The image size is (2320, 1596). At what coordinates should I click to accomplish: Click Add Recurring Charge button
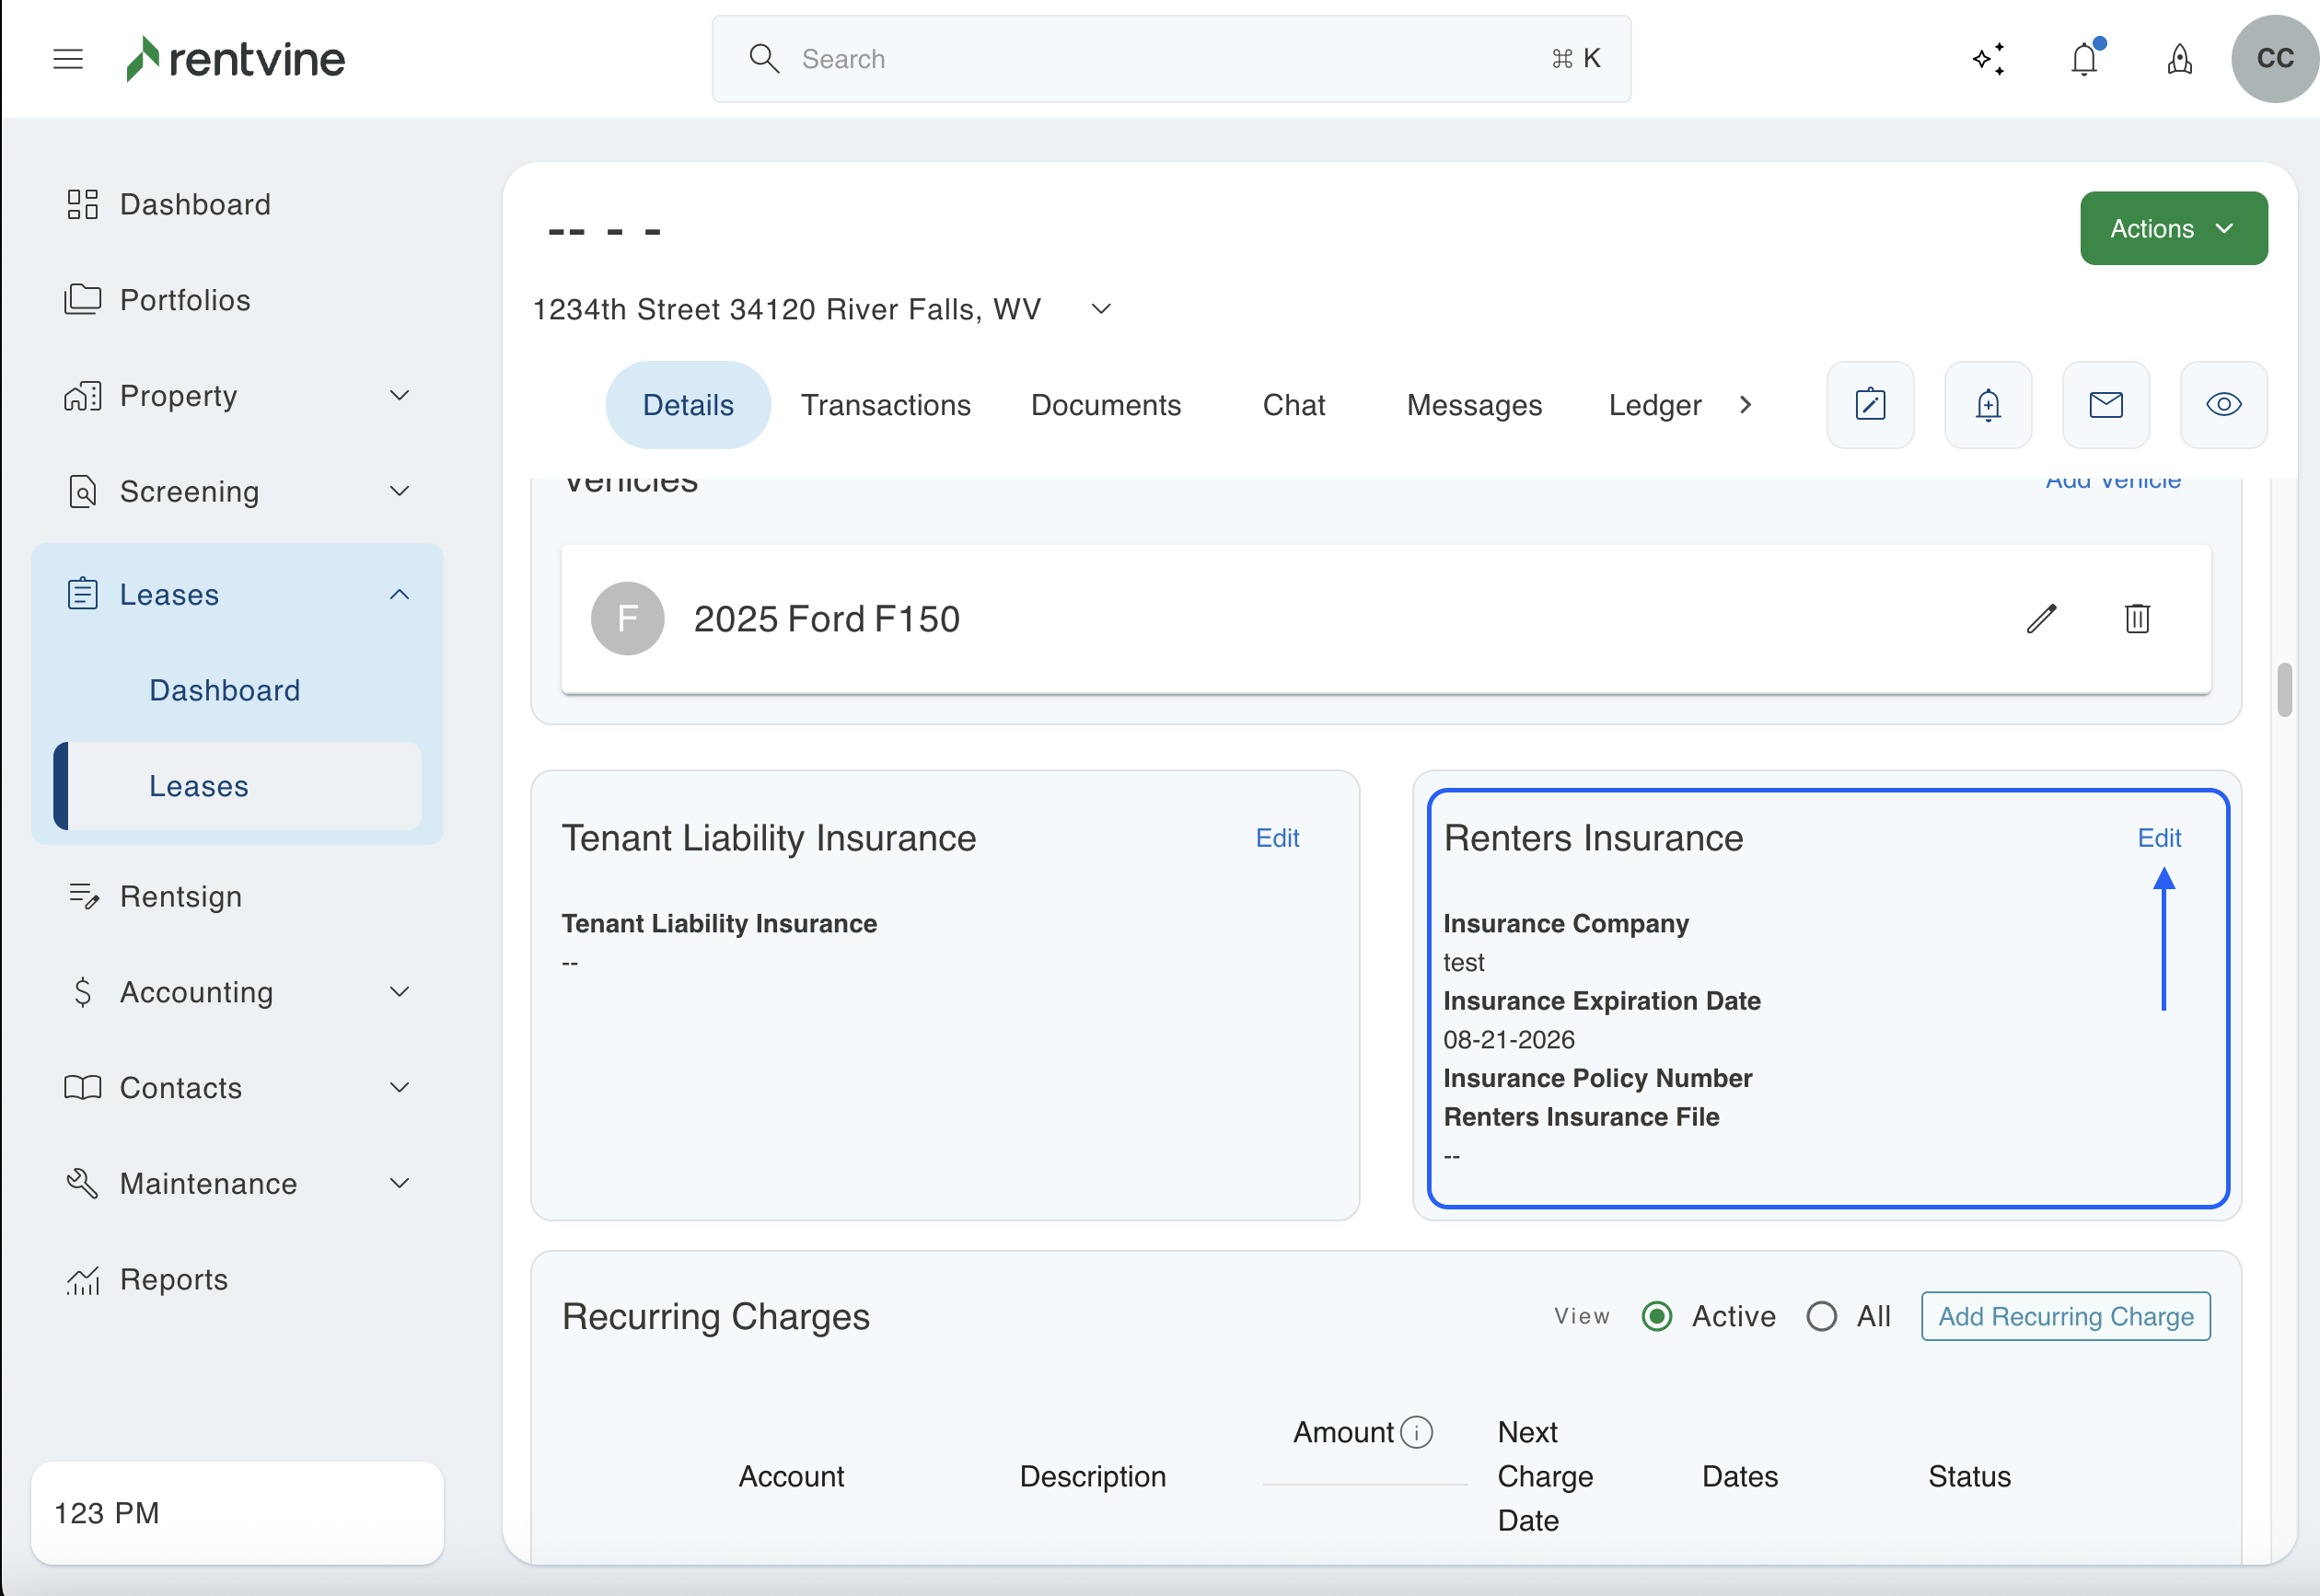coord(2065,1316)
